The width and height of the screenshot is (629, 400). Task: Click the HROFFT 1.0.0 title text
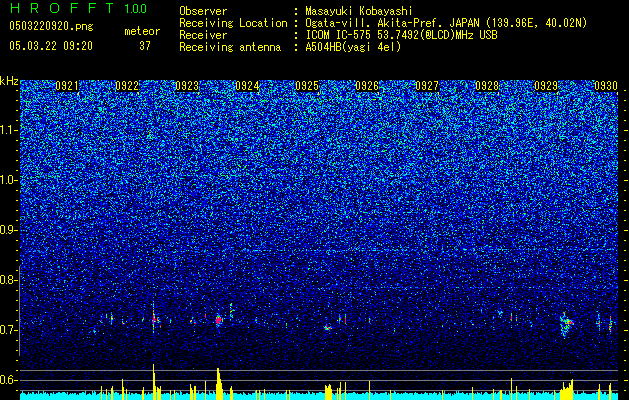pyautogui.click(x=79, y=8)
